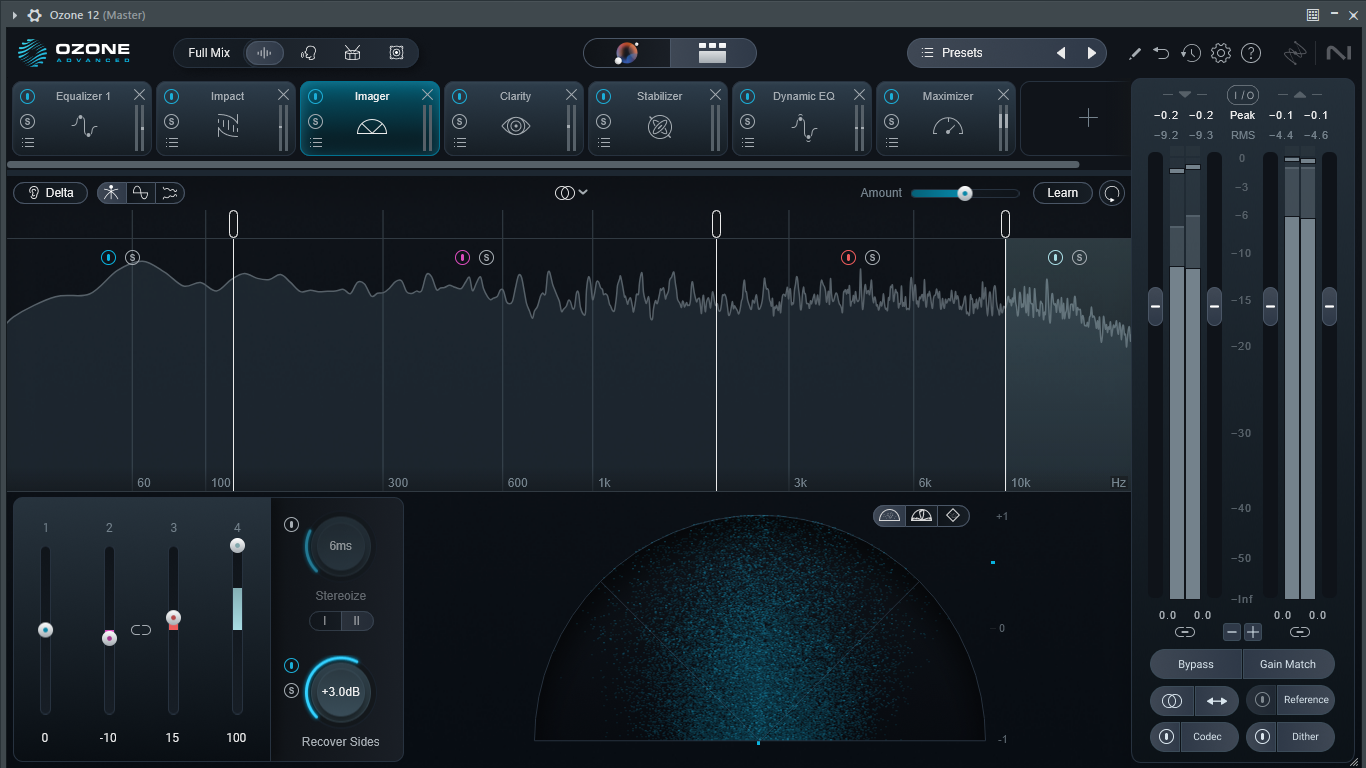The width and height of the screenshot is (1366, 768).
Task: Add a module with the plus slot
Action: (1088, 118)
